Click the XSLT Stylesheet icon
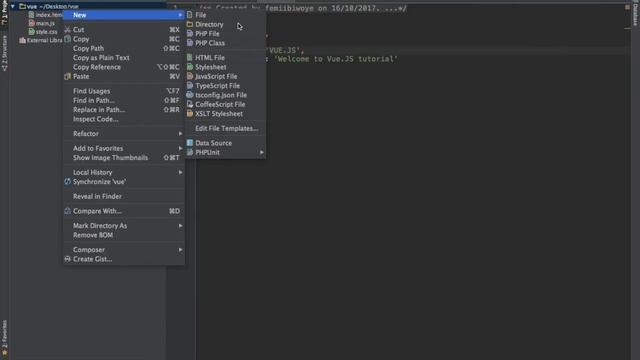Image resolution: width=640 pixels, height=360 pixels. pos(190,114)
